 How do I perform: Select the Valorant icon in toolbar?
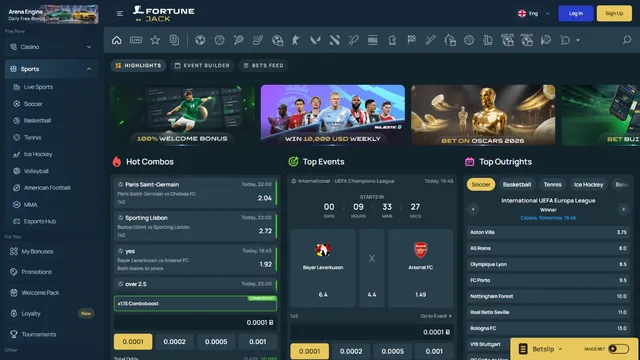point(315,40)
